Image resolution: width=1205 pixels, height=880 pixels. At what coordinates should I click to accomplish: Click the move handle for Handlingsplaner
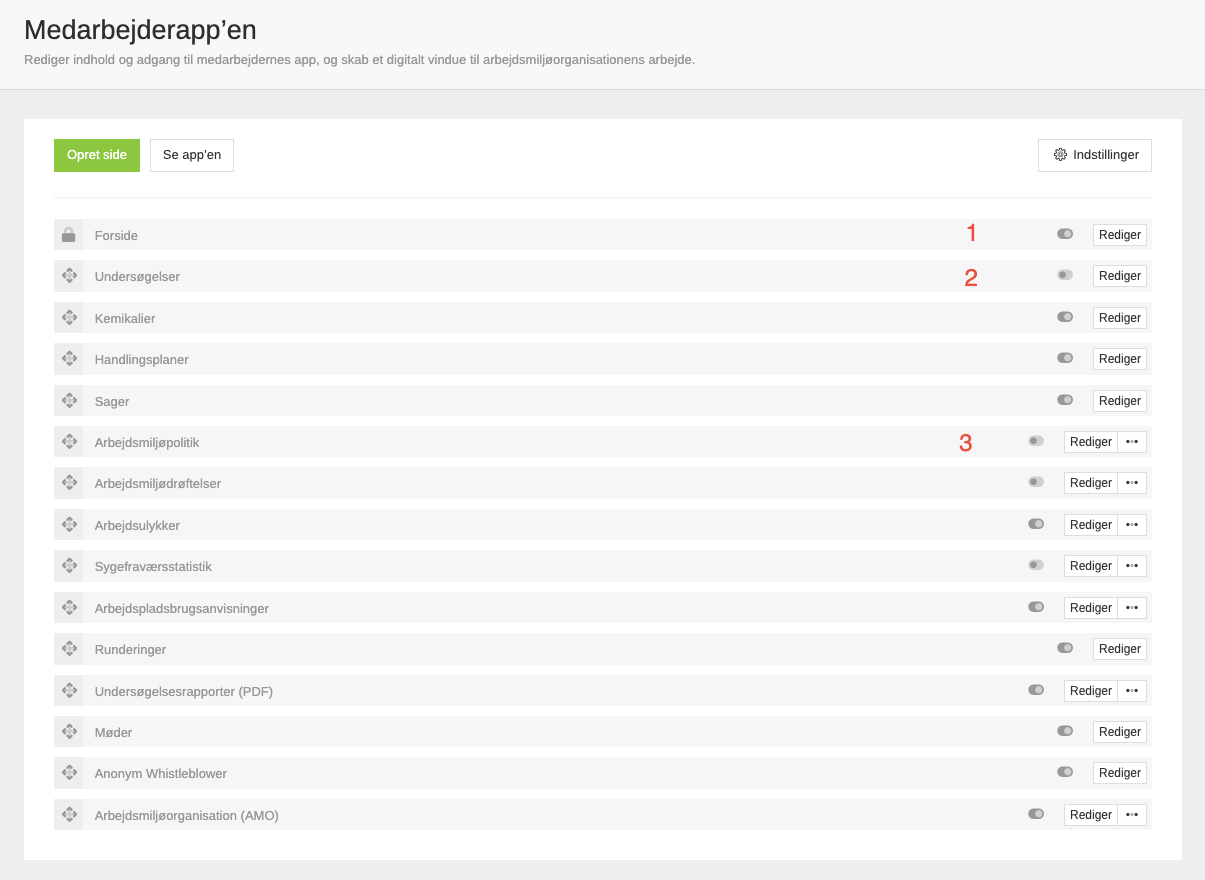click(69, 359)
